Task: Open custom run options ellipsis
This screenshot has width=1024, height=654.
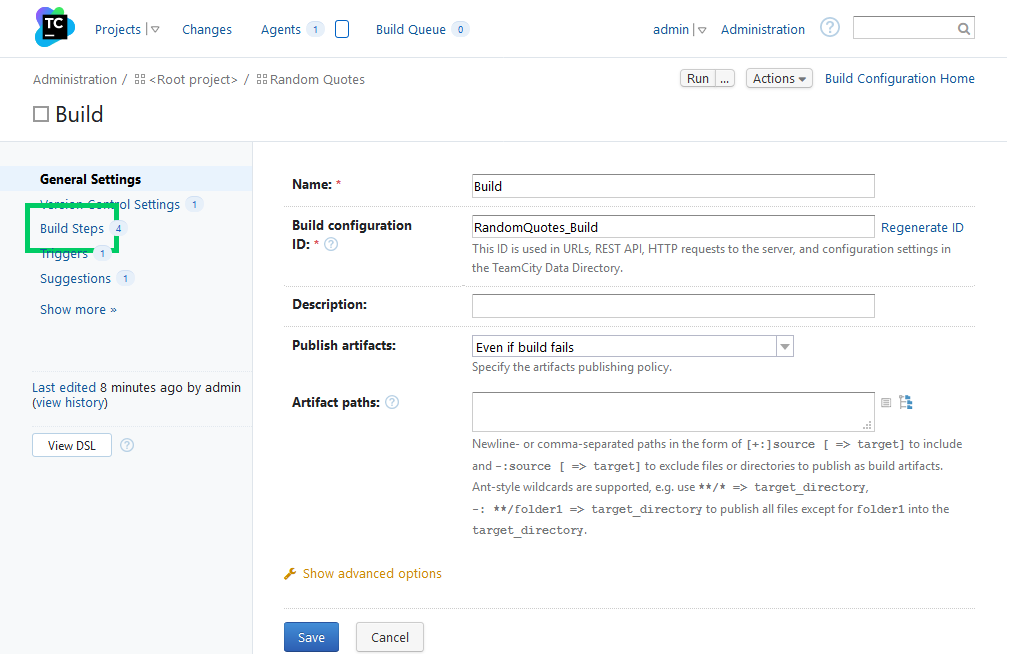Action: point(724,78)
